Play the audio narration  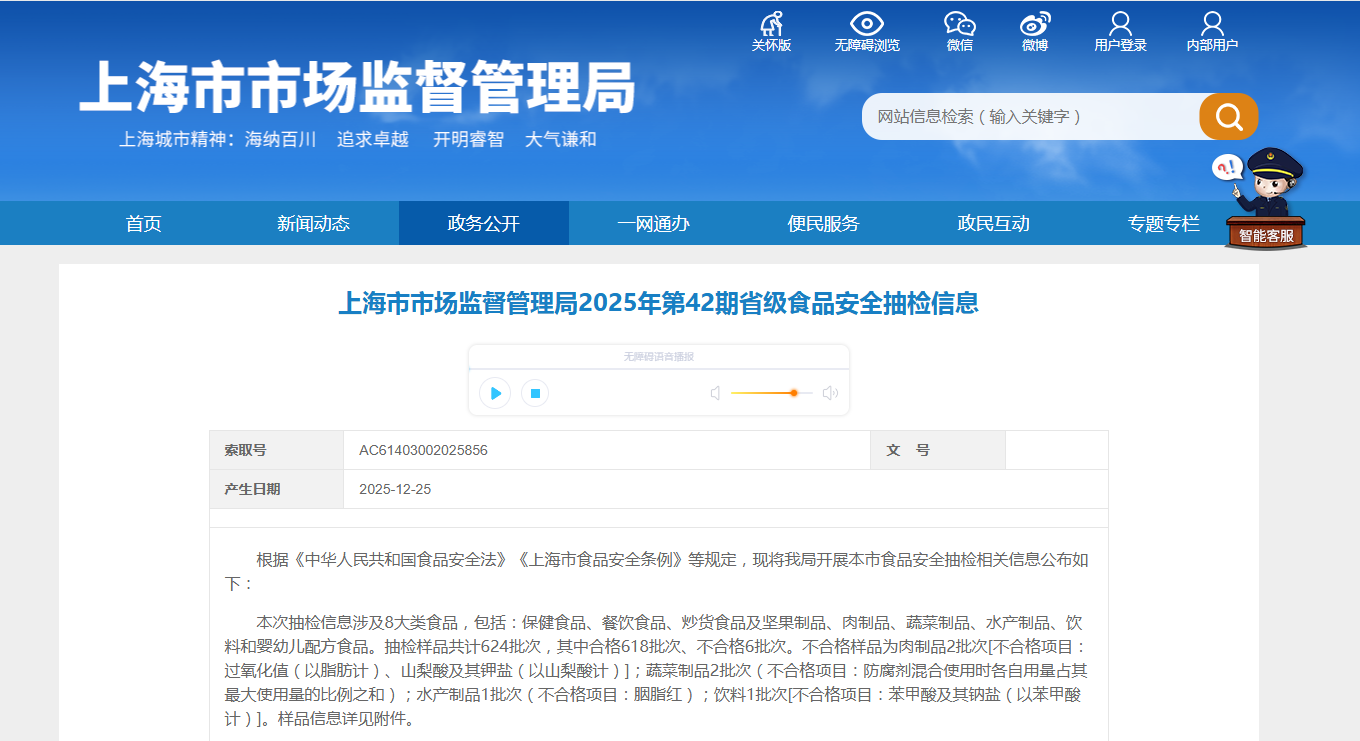(x=495, y=393)
